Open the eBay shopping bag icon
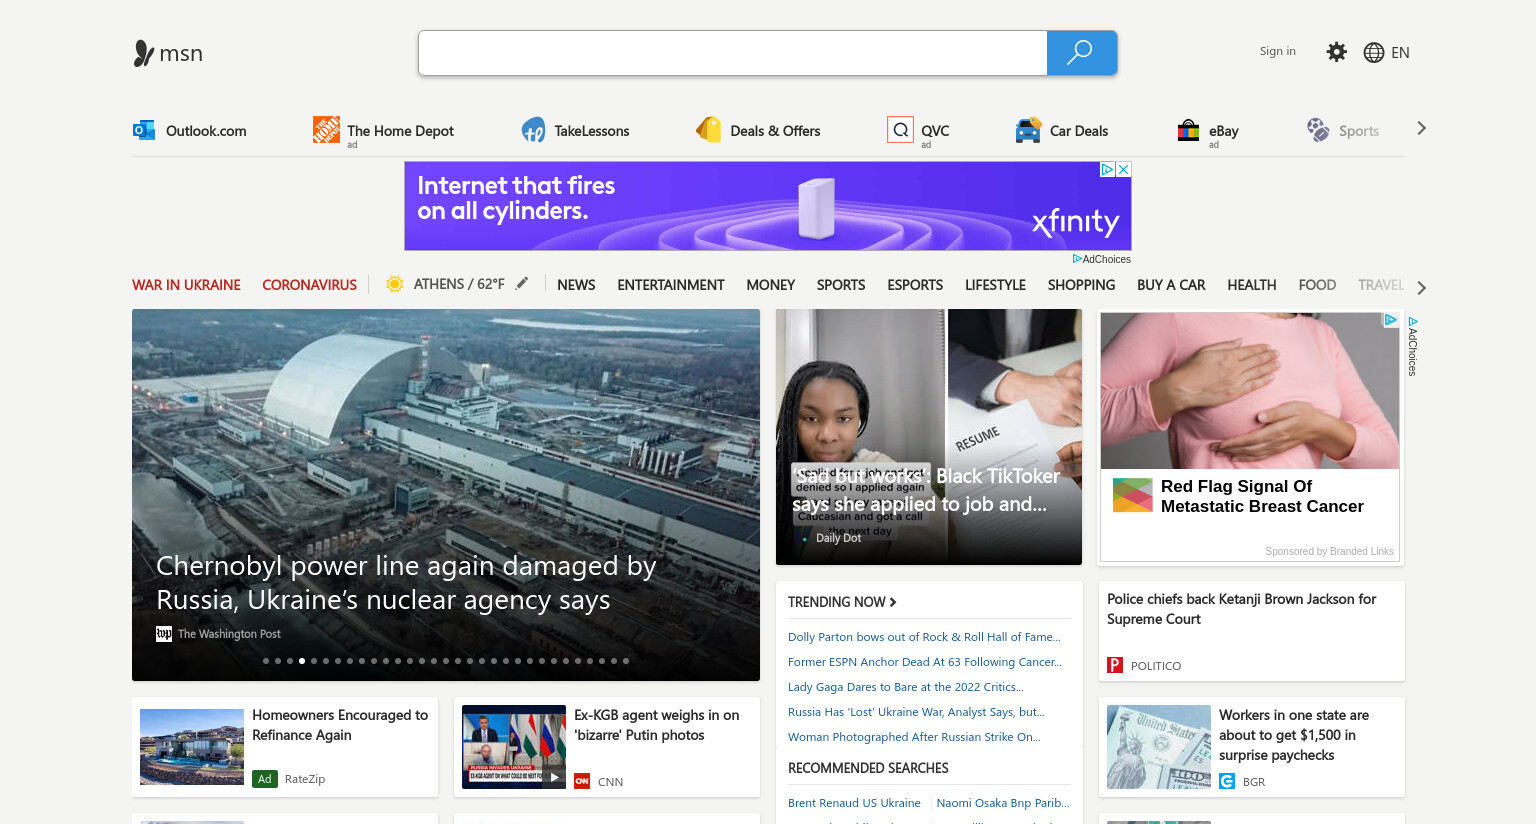Viewport: 1536px width, 824px height. point(1188,130)
